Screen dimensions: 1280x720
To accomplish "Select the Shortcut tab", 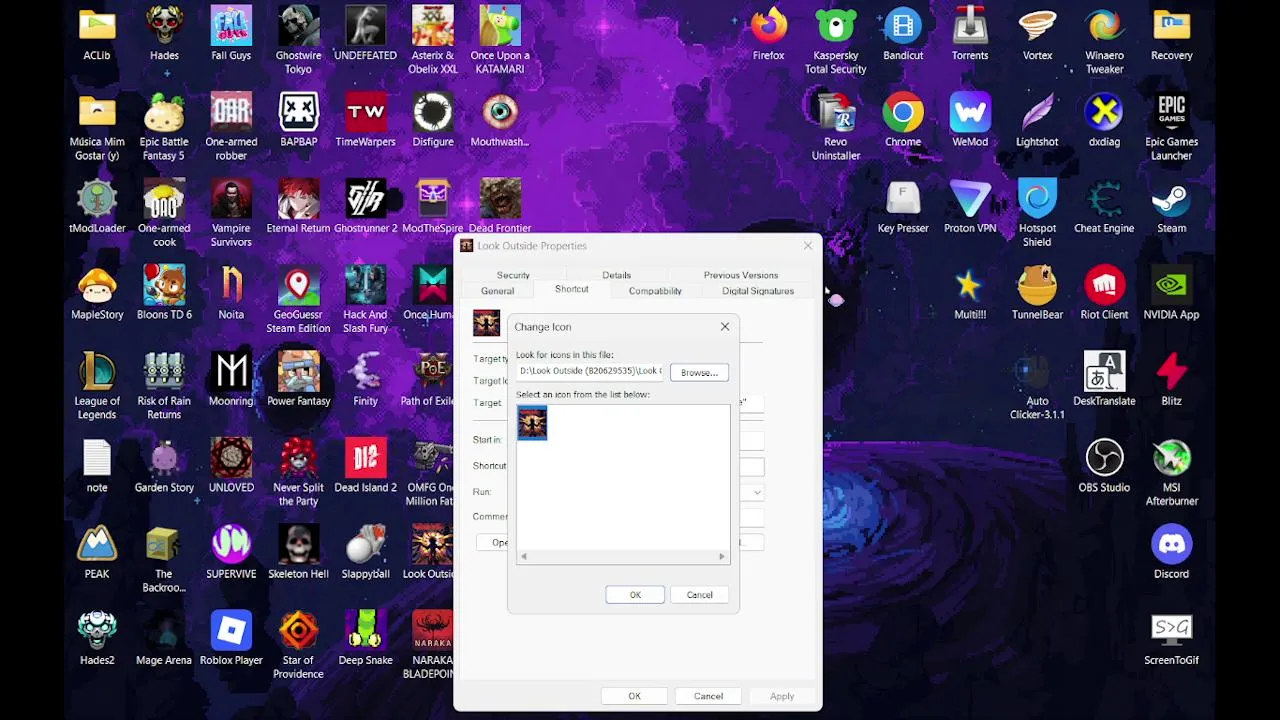I will [x=571, y=289].
